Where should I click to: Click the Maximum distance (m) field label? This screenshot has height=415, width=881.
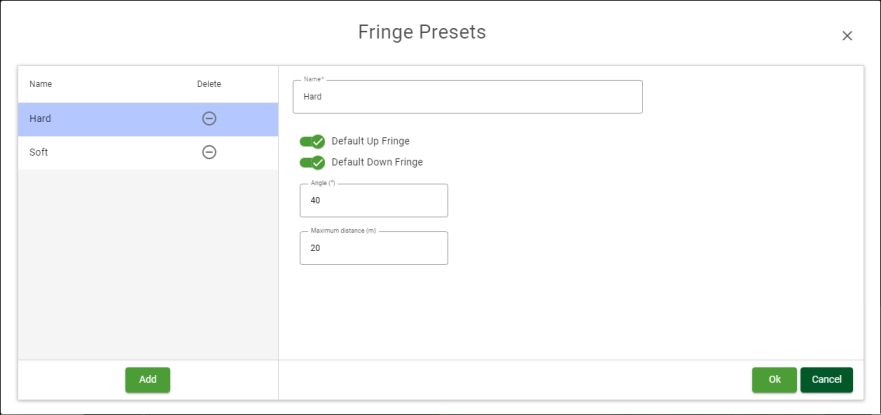point(343,231)
